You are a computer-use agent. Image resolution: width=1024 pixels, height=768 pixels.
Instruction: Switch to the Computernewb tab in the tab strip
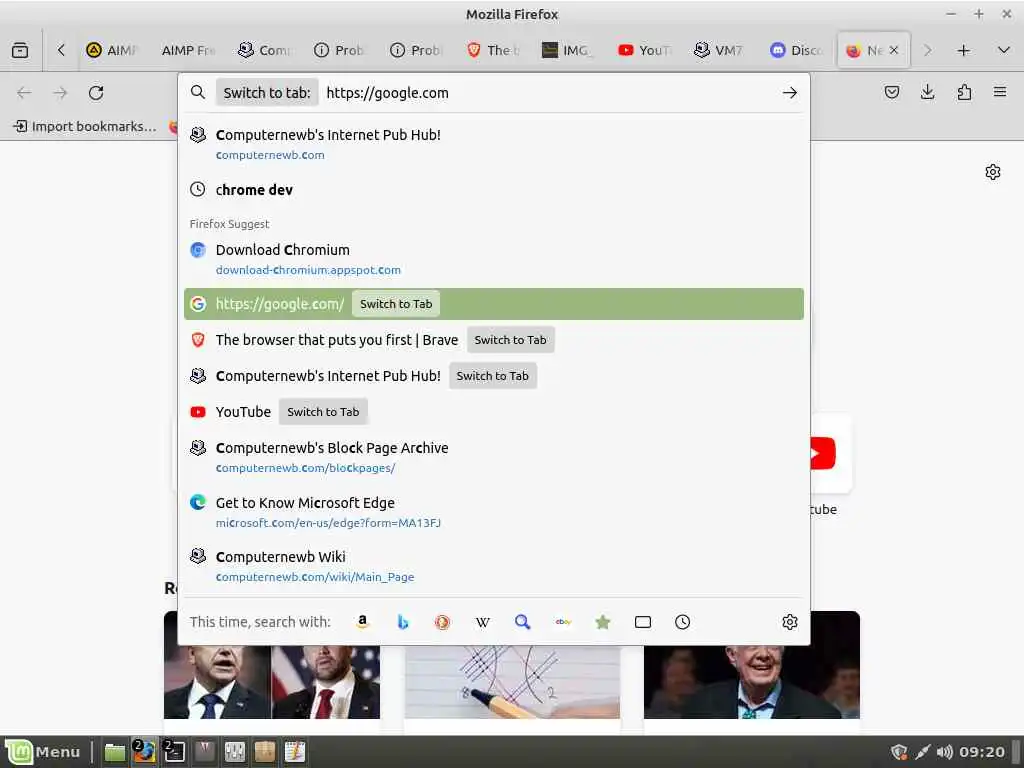click(264, 50)
